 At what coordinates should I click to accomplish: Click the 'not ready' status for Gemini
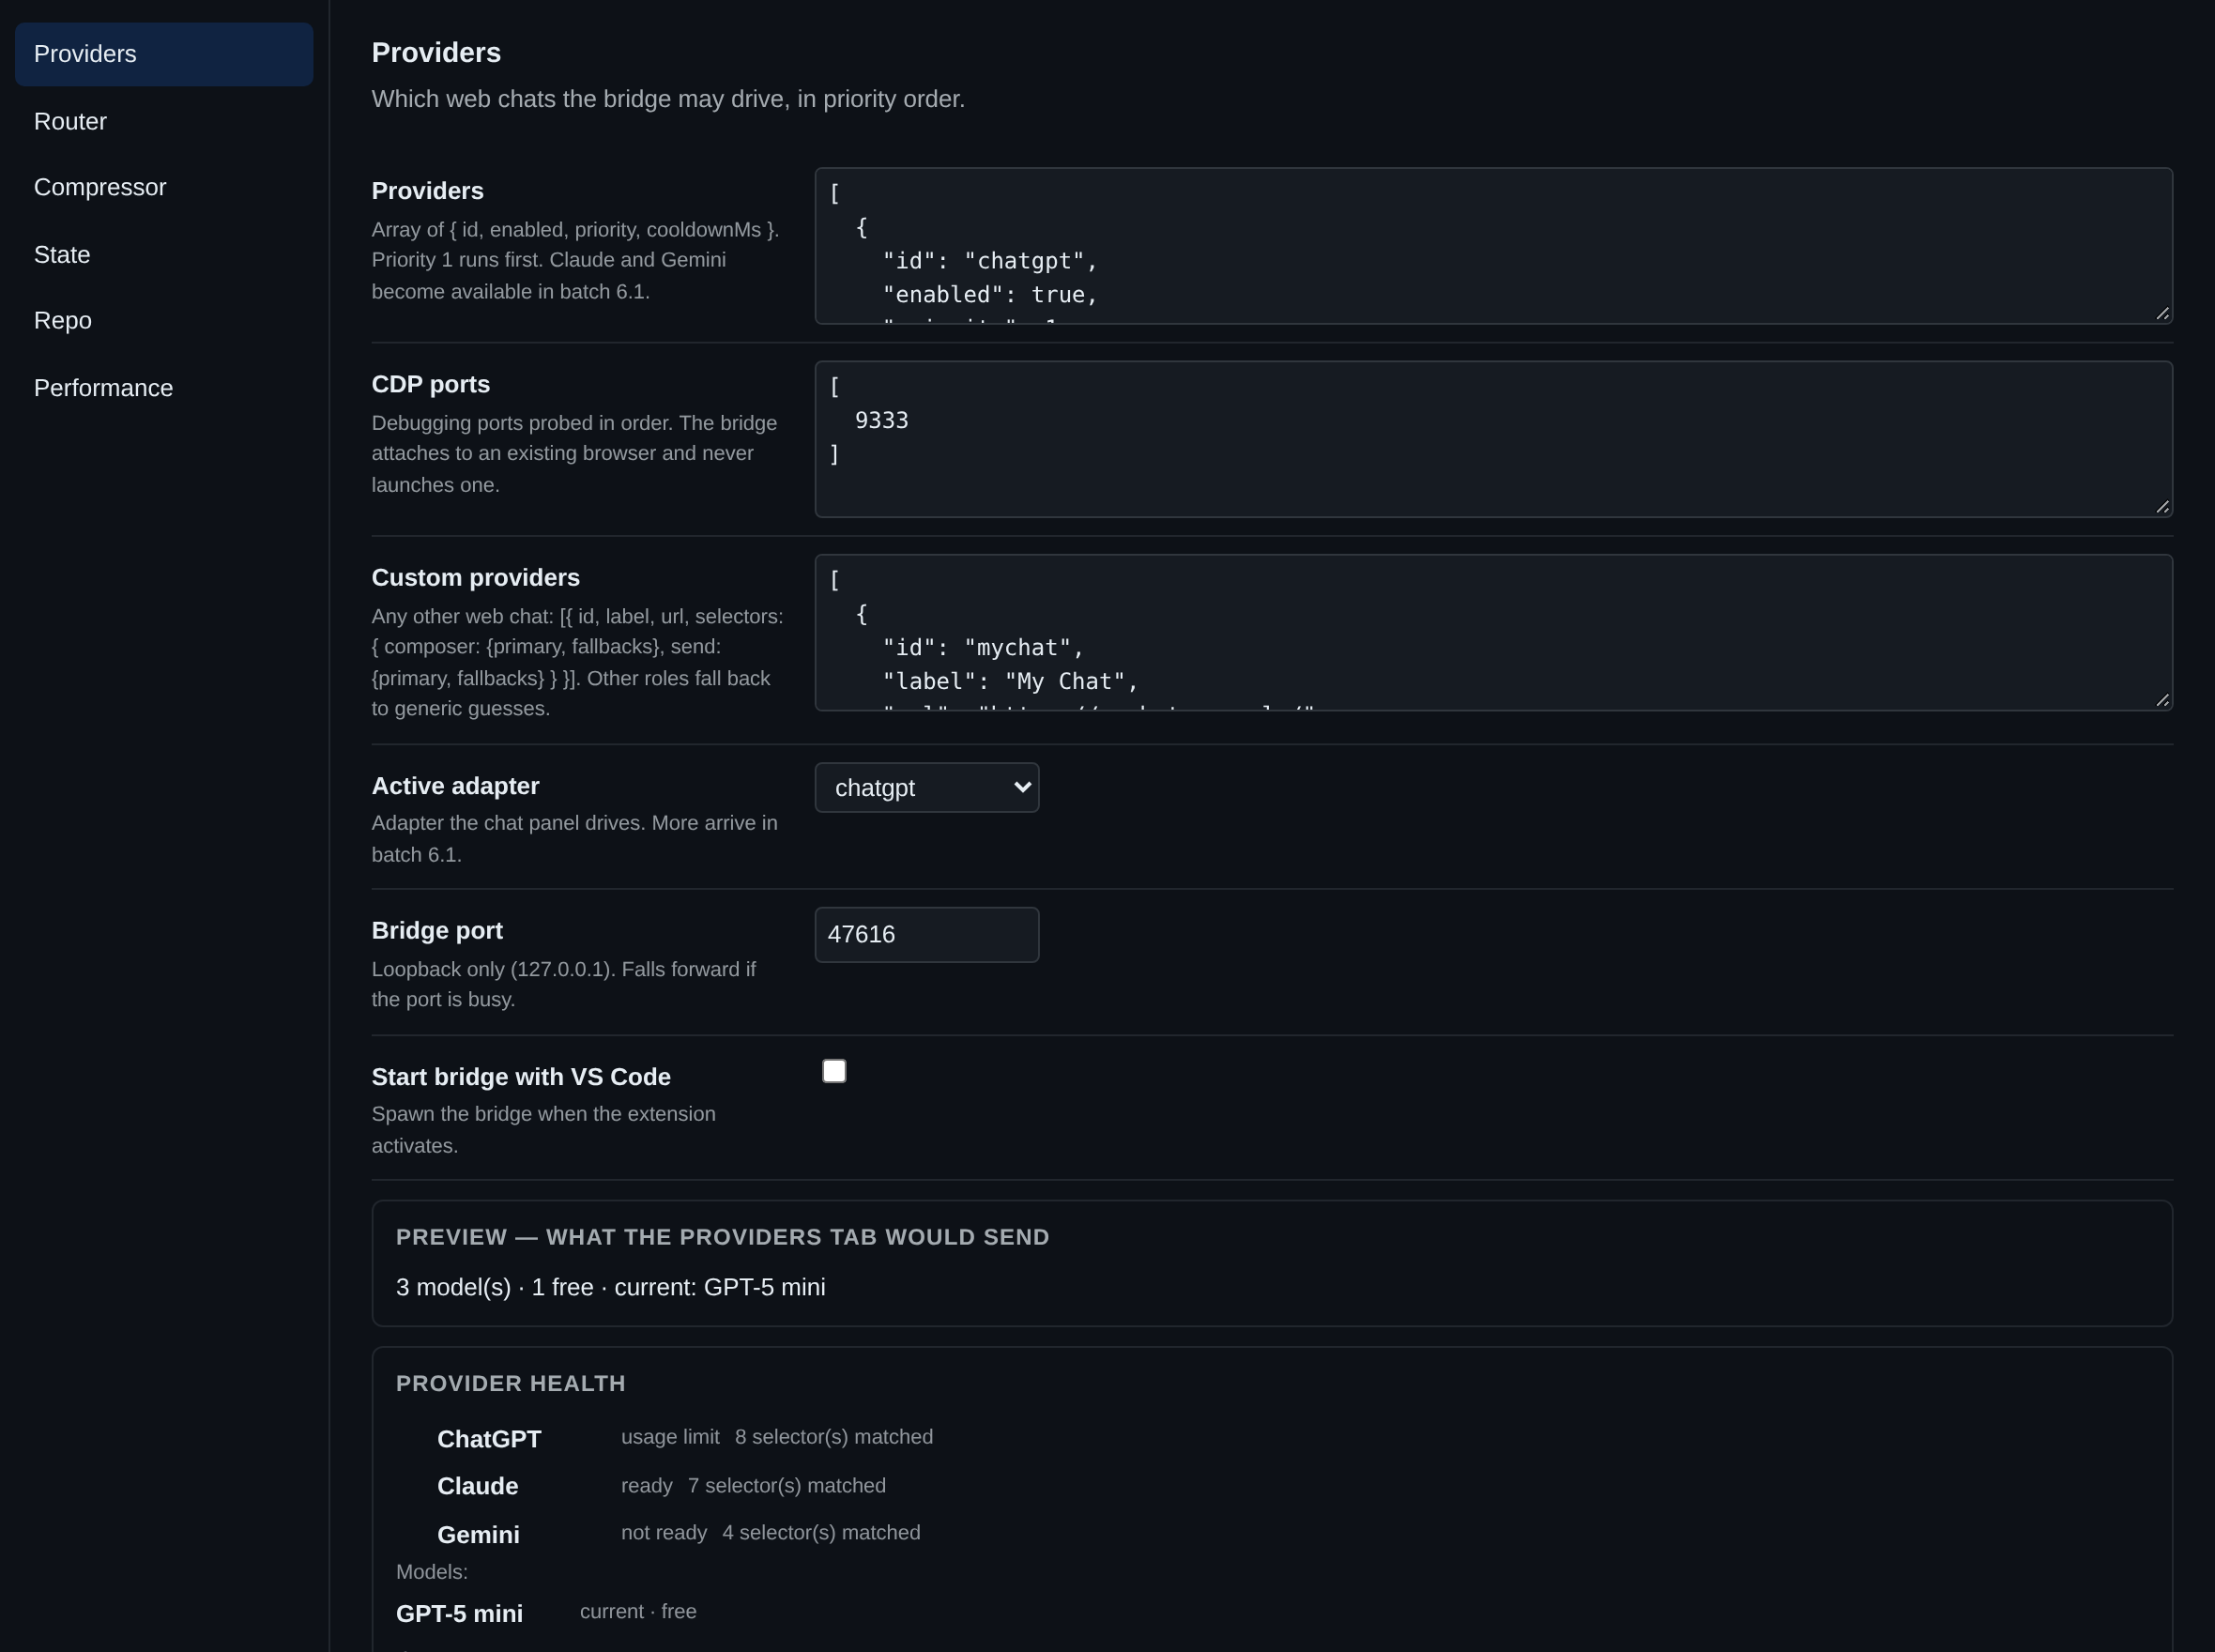click(x=664, y=1533)
